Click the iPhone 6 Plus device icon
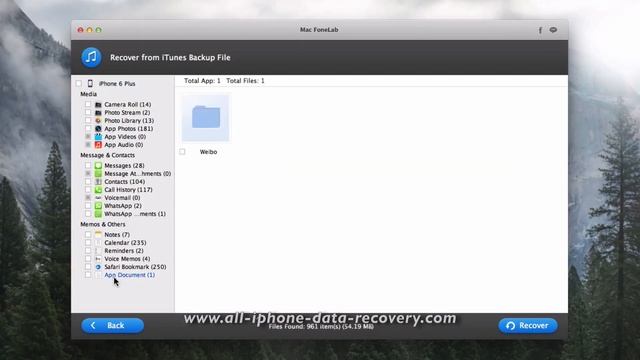 coord(90,83)
